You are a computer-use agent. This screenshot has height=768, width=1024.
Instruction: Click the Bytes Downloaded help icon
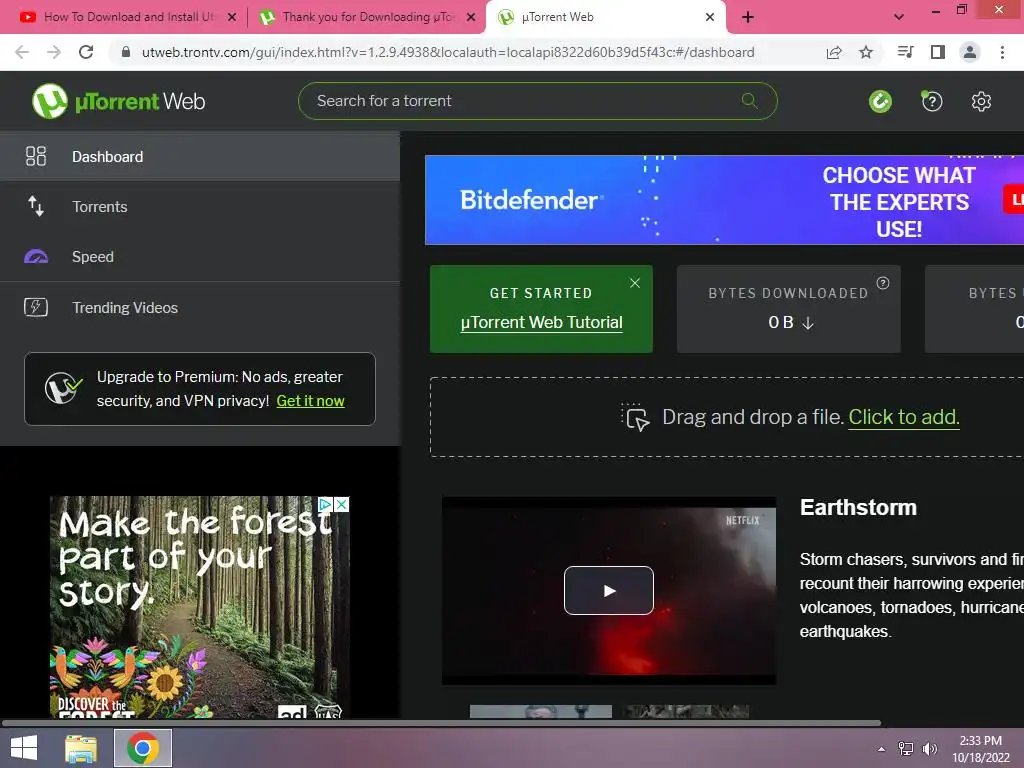[x=883, y=283]
